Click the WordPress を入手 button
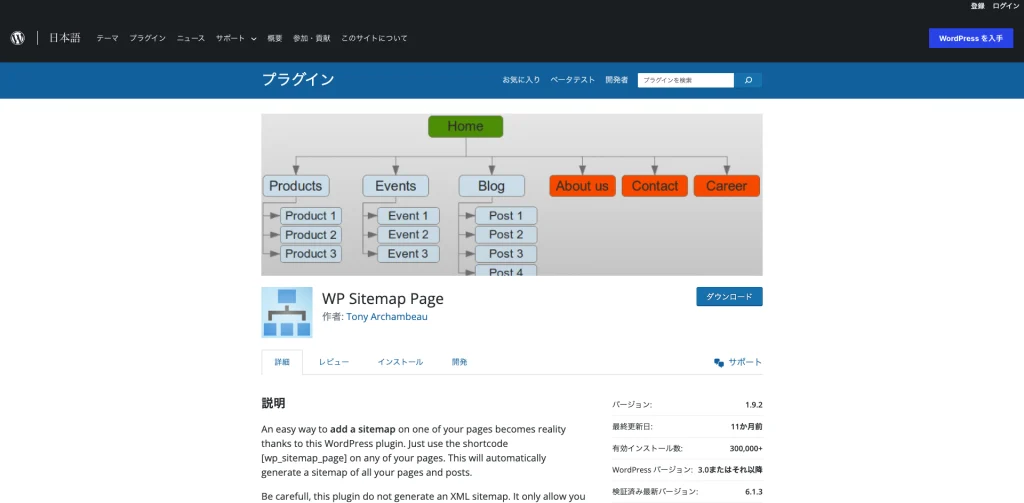 (971, 39)
